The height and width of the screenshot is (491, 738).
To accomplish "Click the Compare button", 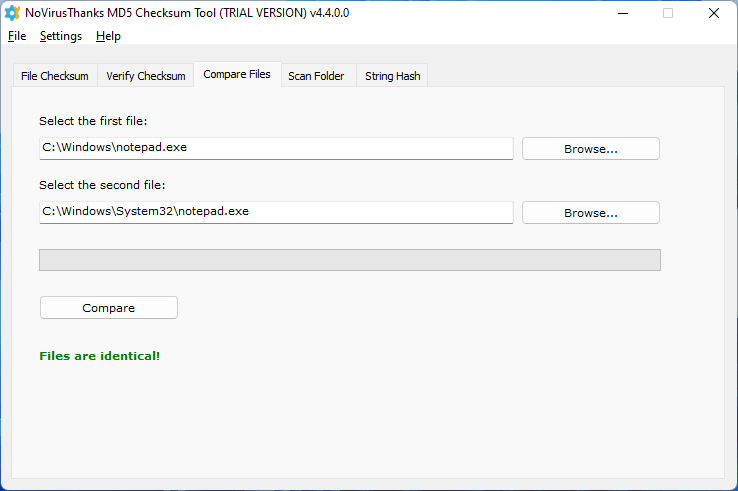I will 109,307.
